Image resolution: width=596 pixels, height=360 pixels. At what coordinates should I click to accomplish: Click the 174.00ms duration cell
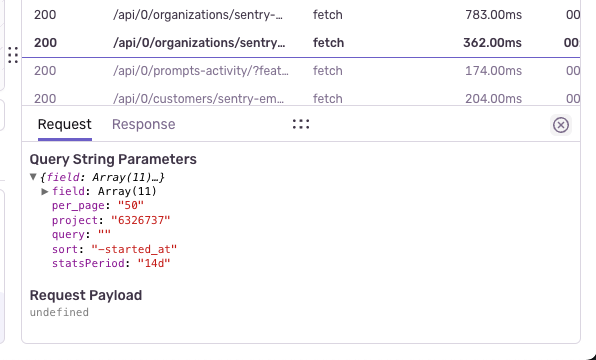[x=493, y=71]
